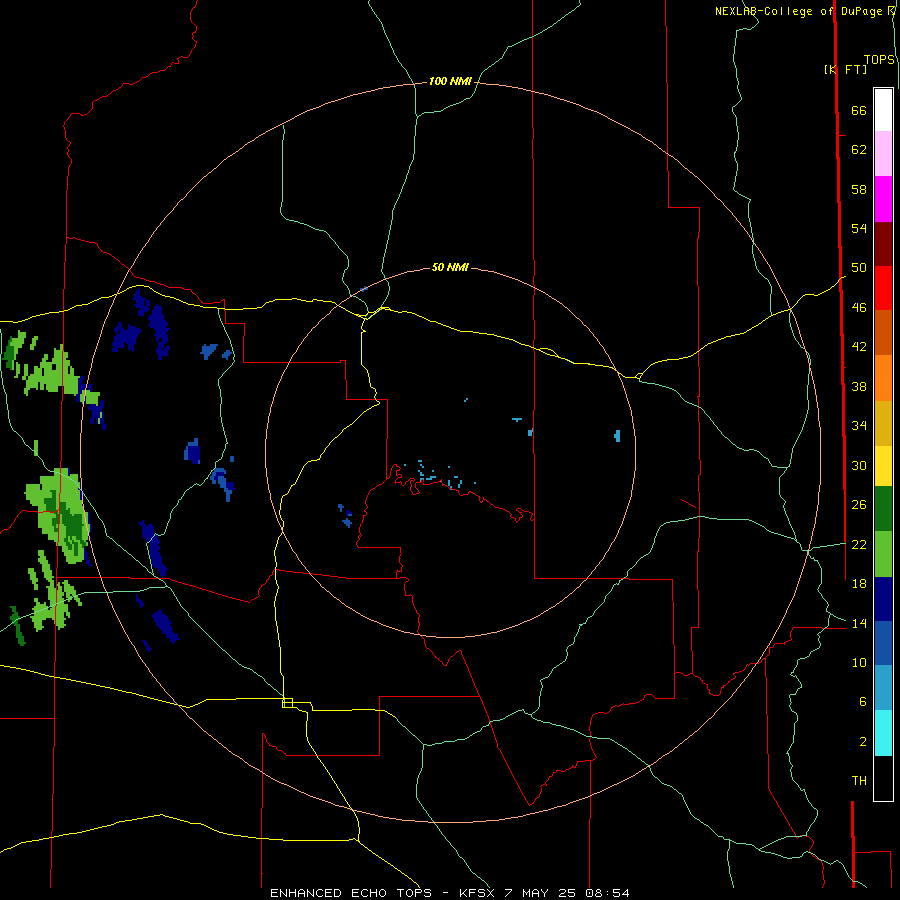The height and width of the screenshot is (900, 900).
Task: Click the "46" legend value
Action: point(859,307)
